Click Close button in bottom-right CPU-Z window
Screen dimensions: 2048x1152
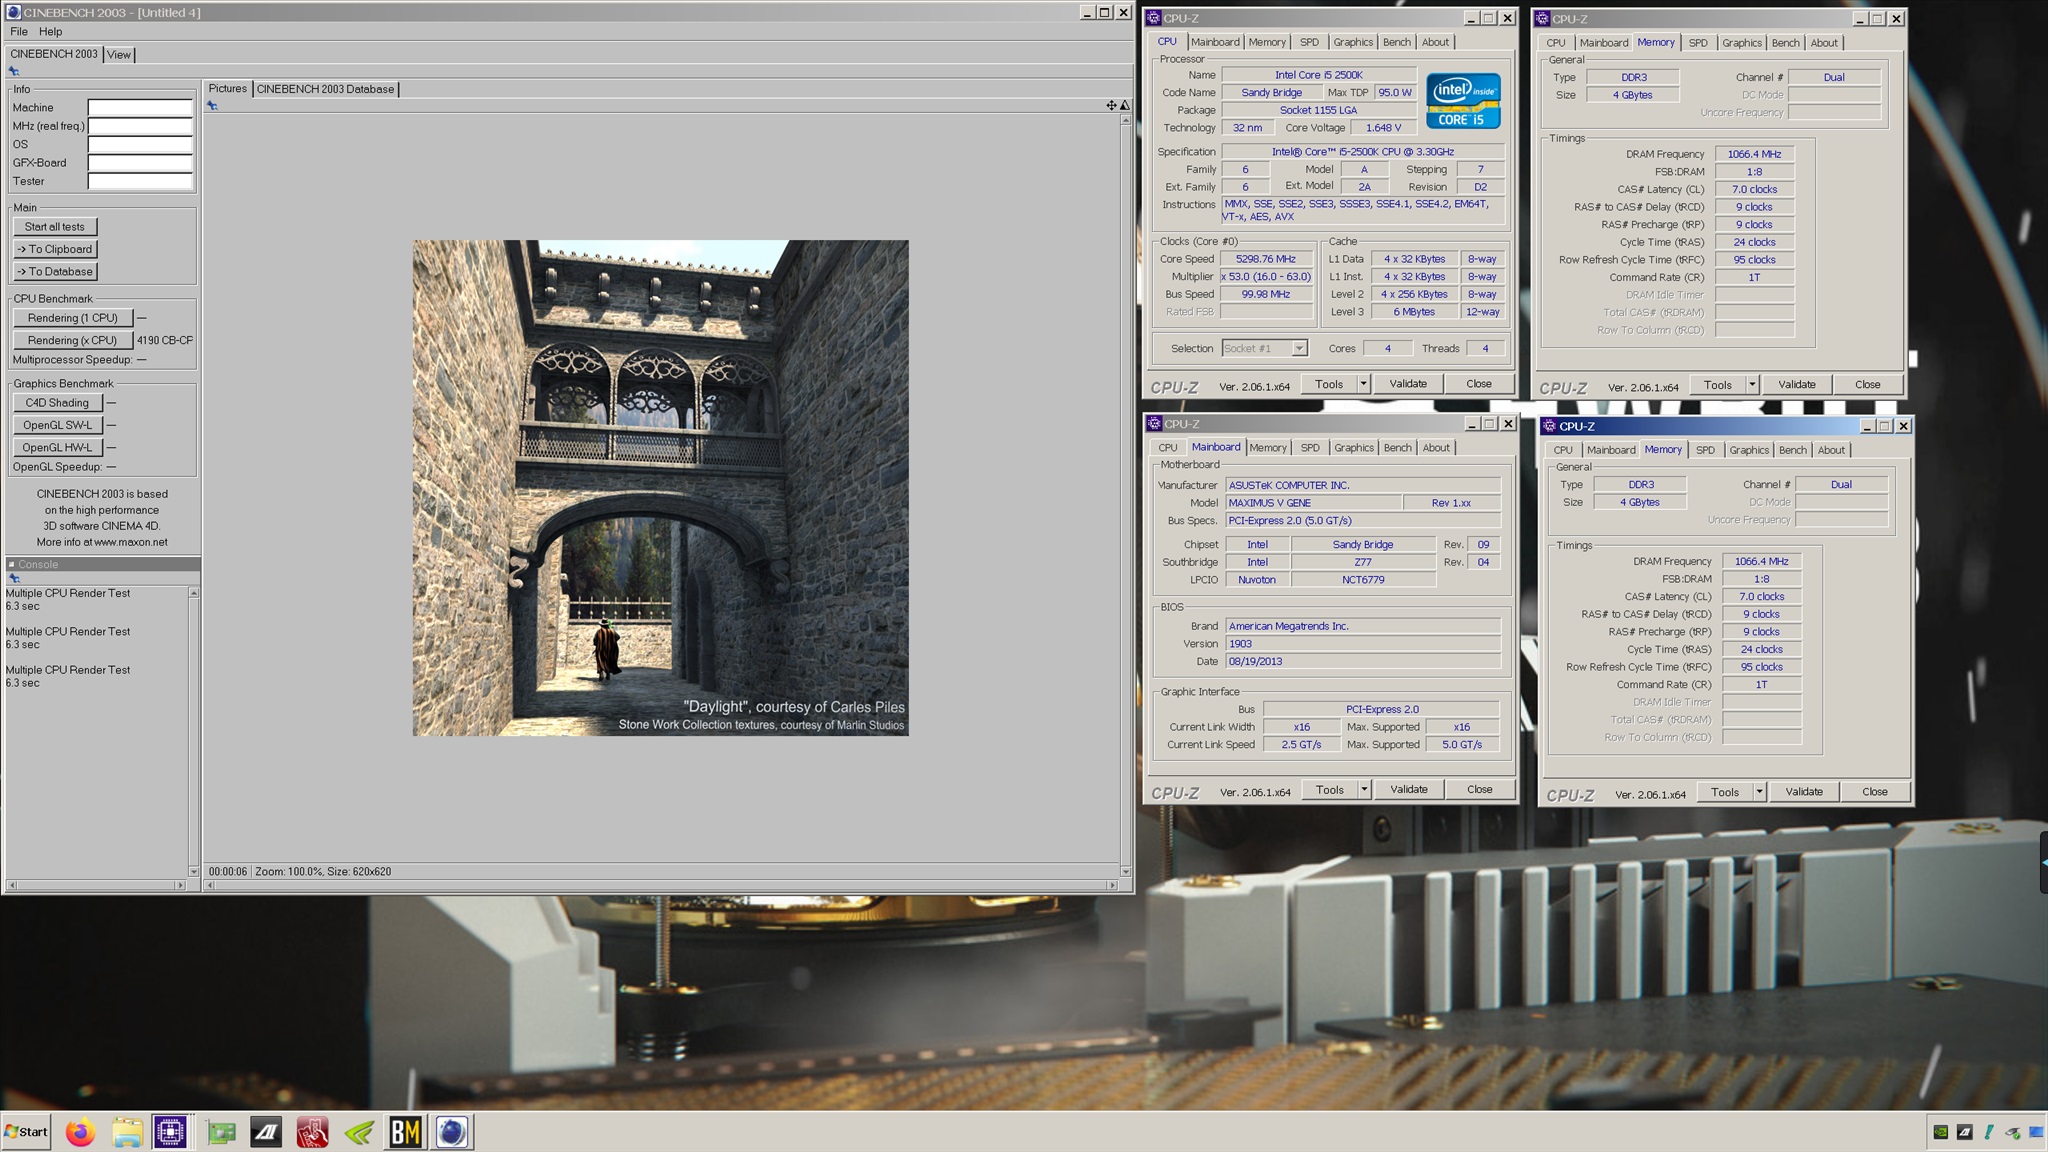(1875, 792)
